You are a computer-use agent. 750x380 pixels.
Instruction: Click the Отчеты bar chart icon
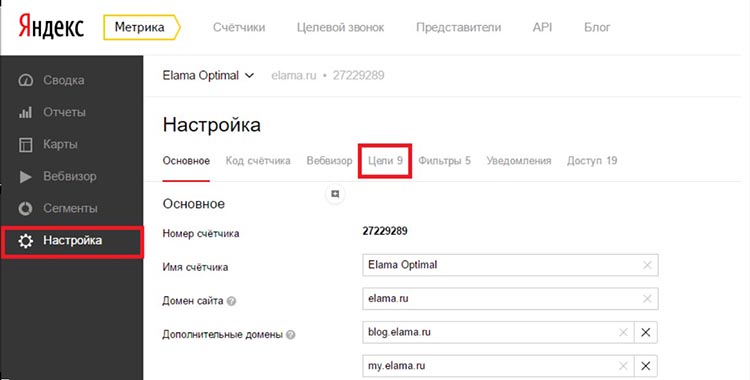(25, 112)
